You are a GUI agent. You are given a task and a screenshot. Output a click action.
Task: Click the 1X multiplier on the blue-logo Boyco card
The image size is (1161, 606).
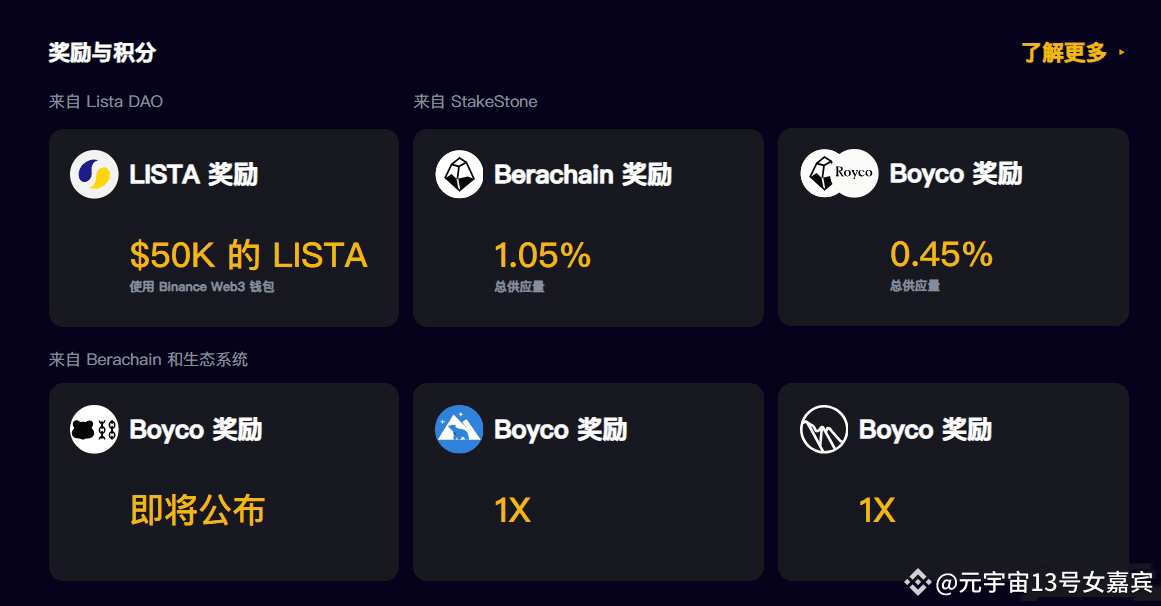tap(512, 510)
